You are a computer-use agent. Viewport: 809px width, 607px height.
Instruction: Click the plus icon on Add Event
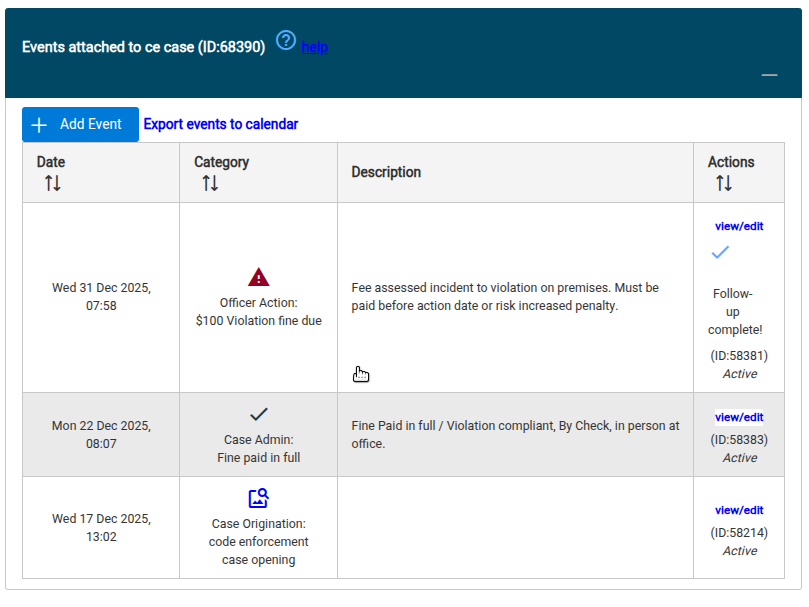39,125
